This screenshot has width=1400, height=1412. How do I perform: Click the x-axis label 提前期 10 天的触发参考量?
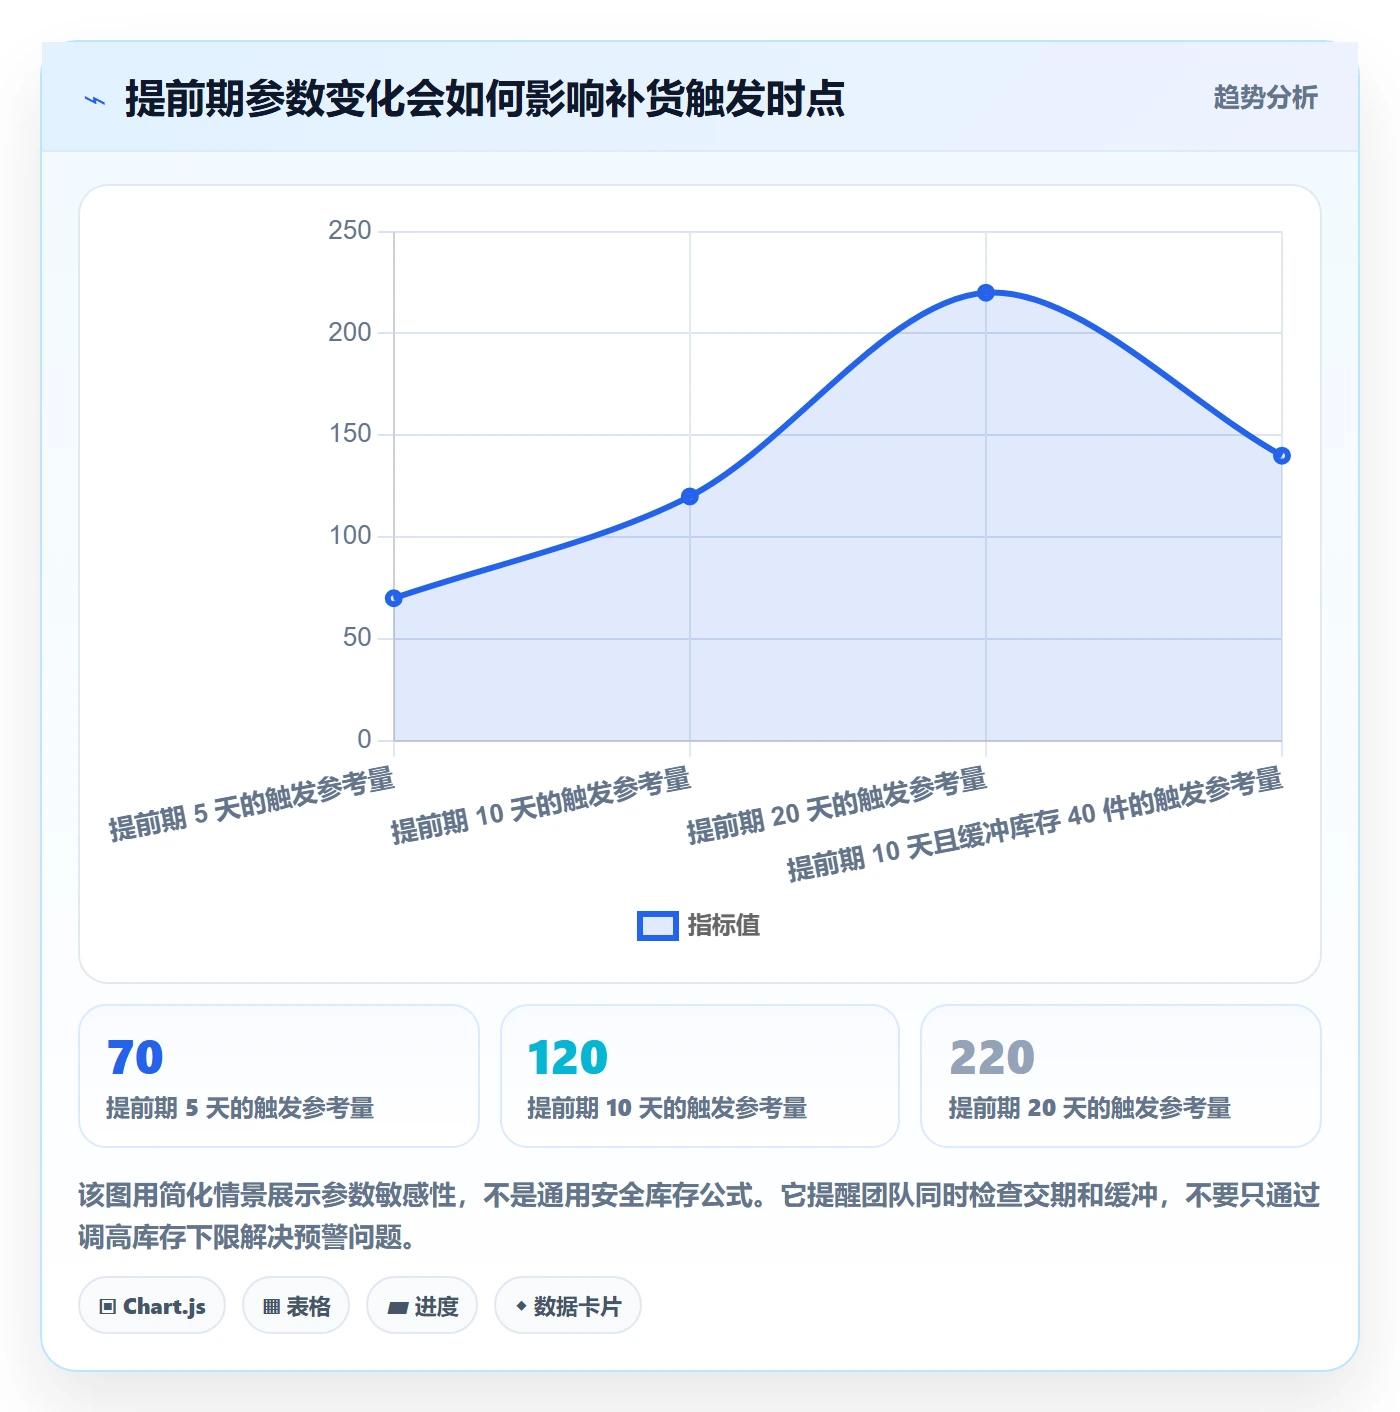541,805
